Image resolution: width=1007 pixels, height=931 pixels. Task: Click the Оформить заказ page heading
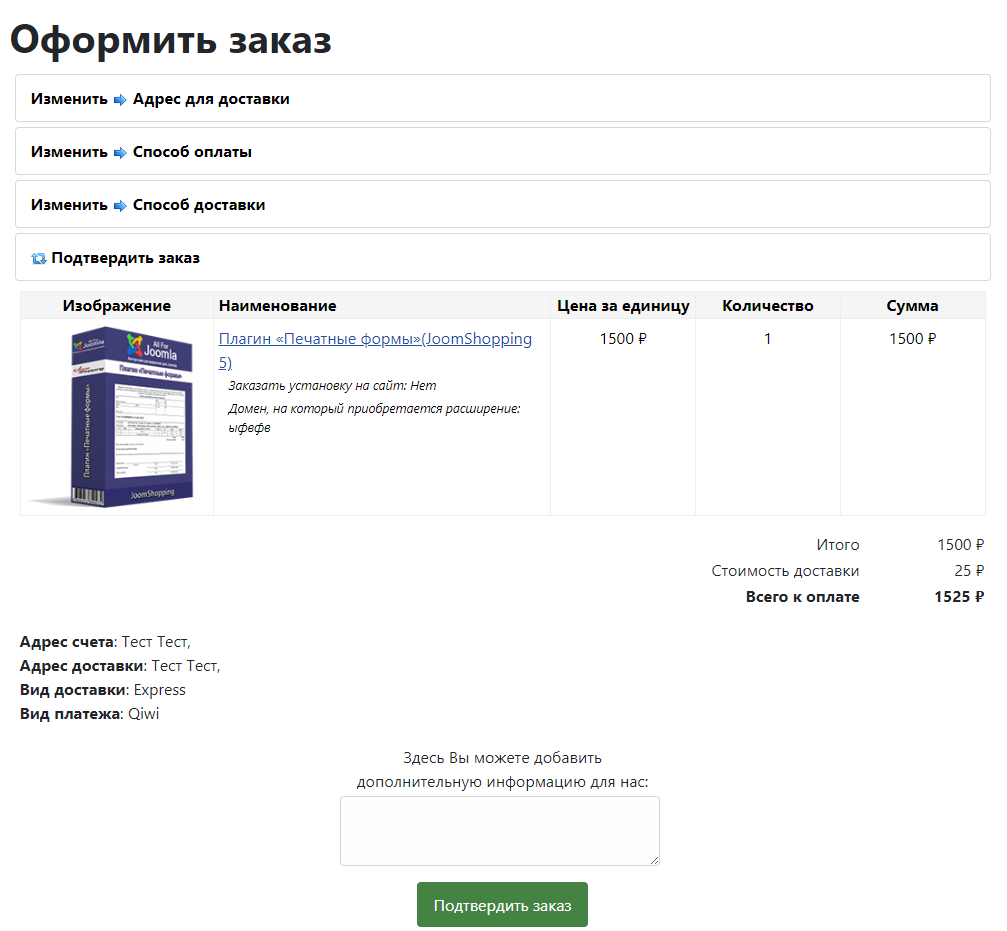[171, 40]
